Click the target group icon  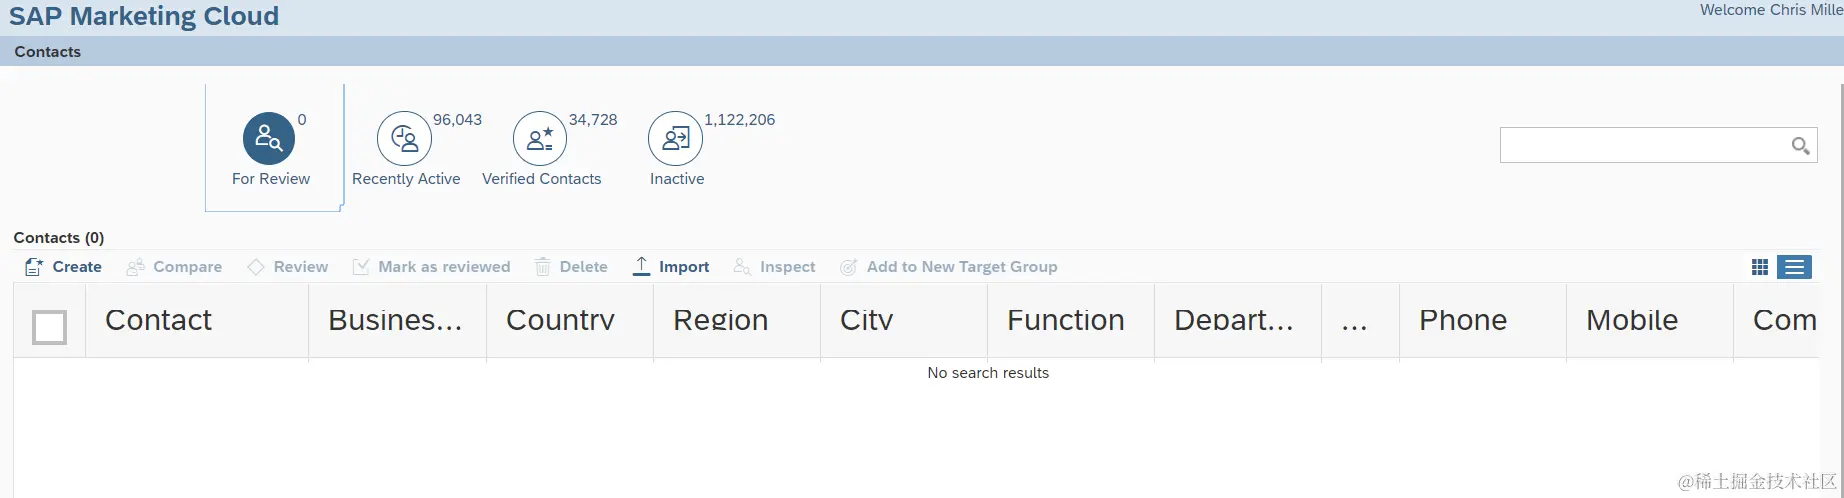coord(848,267)
